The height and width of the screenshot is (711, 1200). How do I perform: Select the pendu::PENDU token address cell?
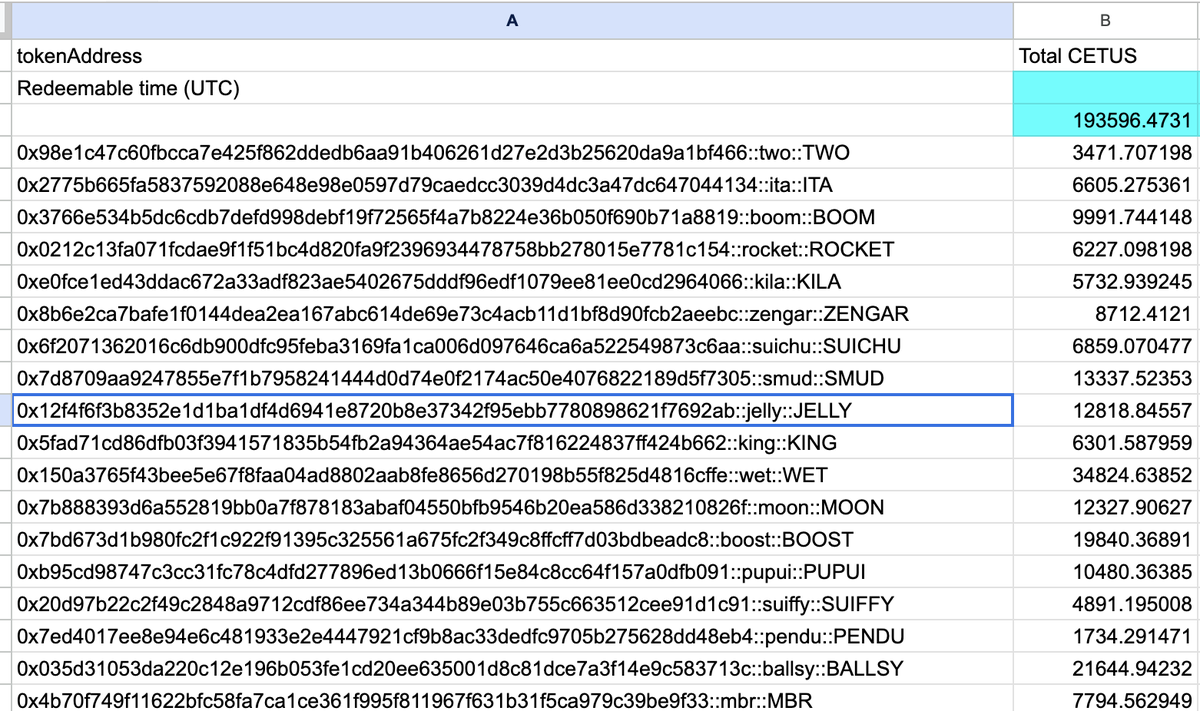click(512, 636)
